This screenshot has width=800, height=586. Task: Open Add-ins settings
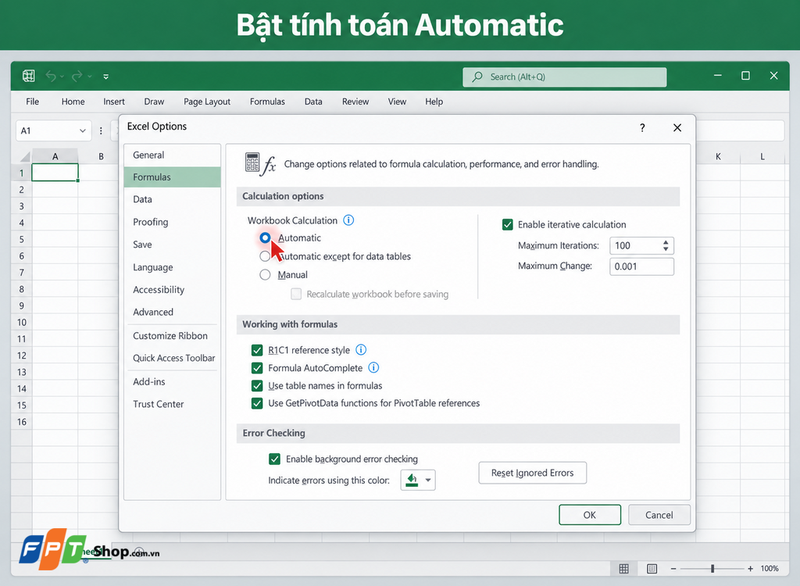coord(172,381)
